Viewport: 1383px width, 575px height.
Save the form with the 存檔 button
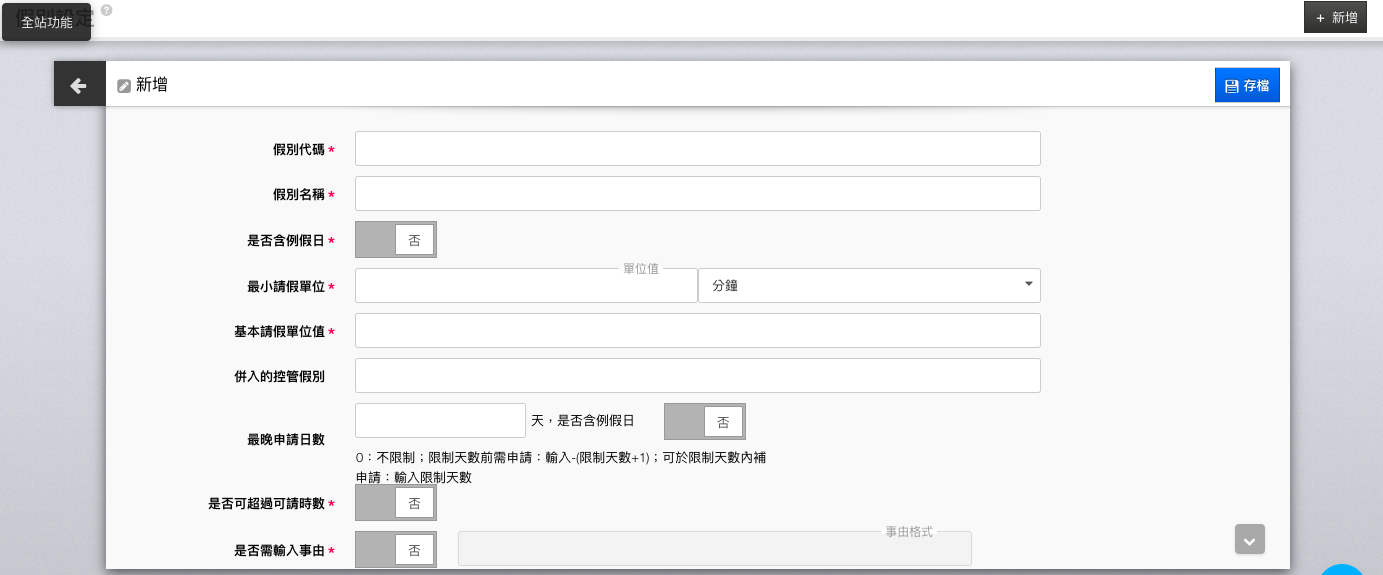1246,86
